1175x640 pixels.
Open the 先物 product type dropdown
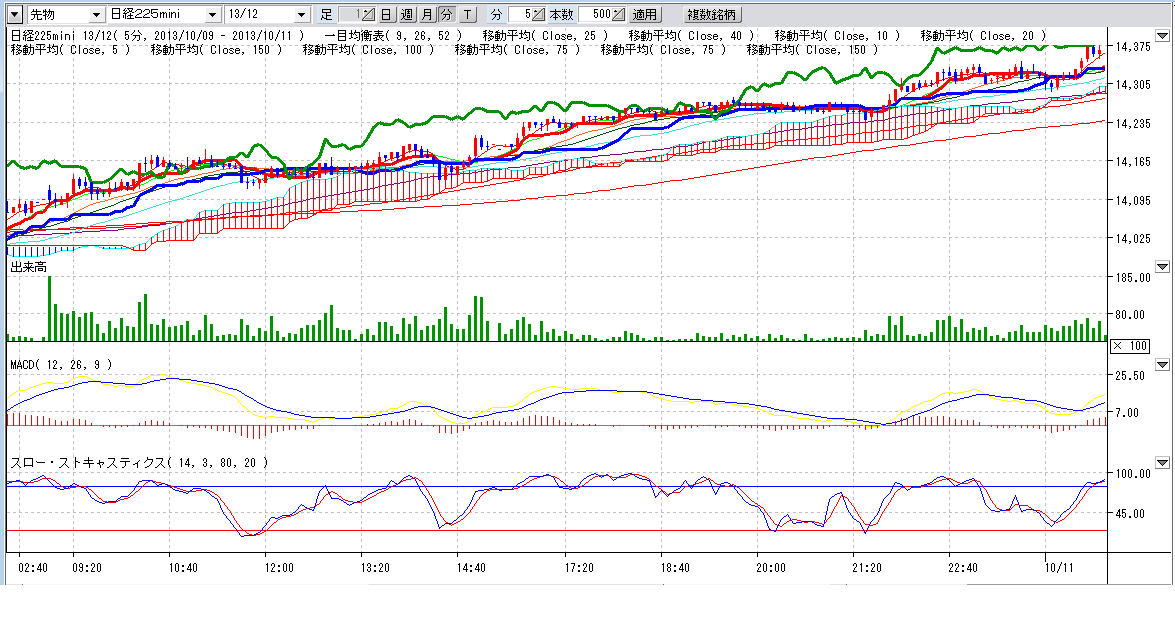click(x=96, y=15)
